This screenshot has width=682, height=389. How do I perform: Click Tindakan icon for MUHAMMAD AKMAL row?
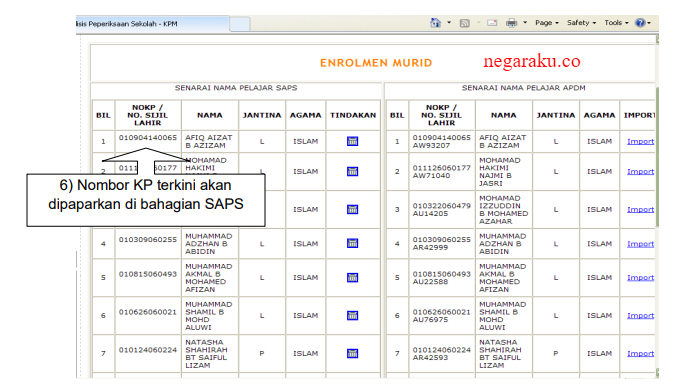(x=352, y=278)
